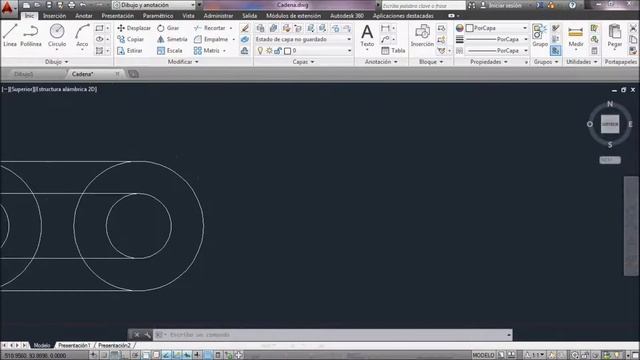Image resolution: width=640 pixels, height=360 pixels.
Task: Click the Empalme (fillet) tool
Action: [x=211, y=39]
